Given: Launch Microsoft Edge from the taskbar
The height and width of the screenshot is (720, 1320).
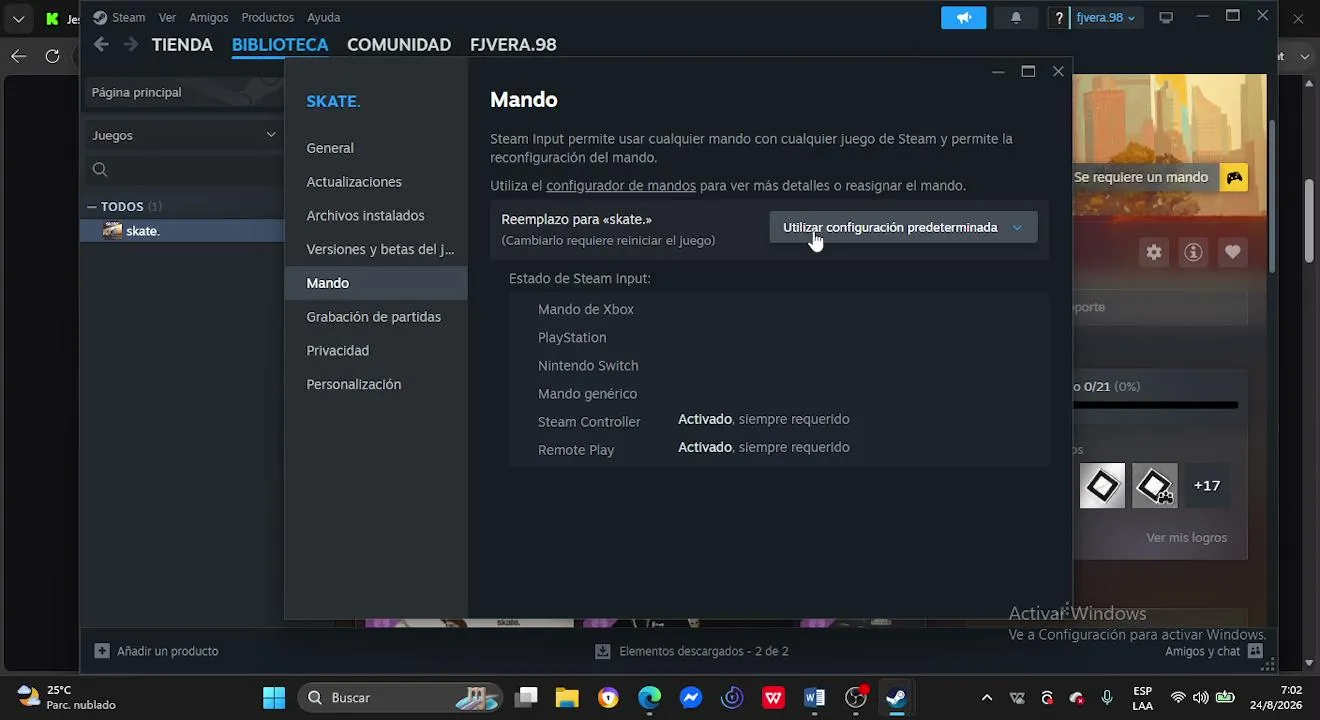Looking at the screenshot, I should [x=649, y=698].
